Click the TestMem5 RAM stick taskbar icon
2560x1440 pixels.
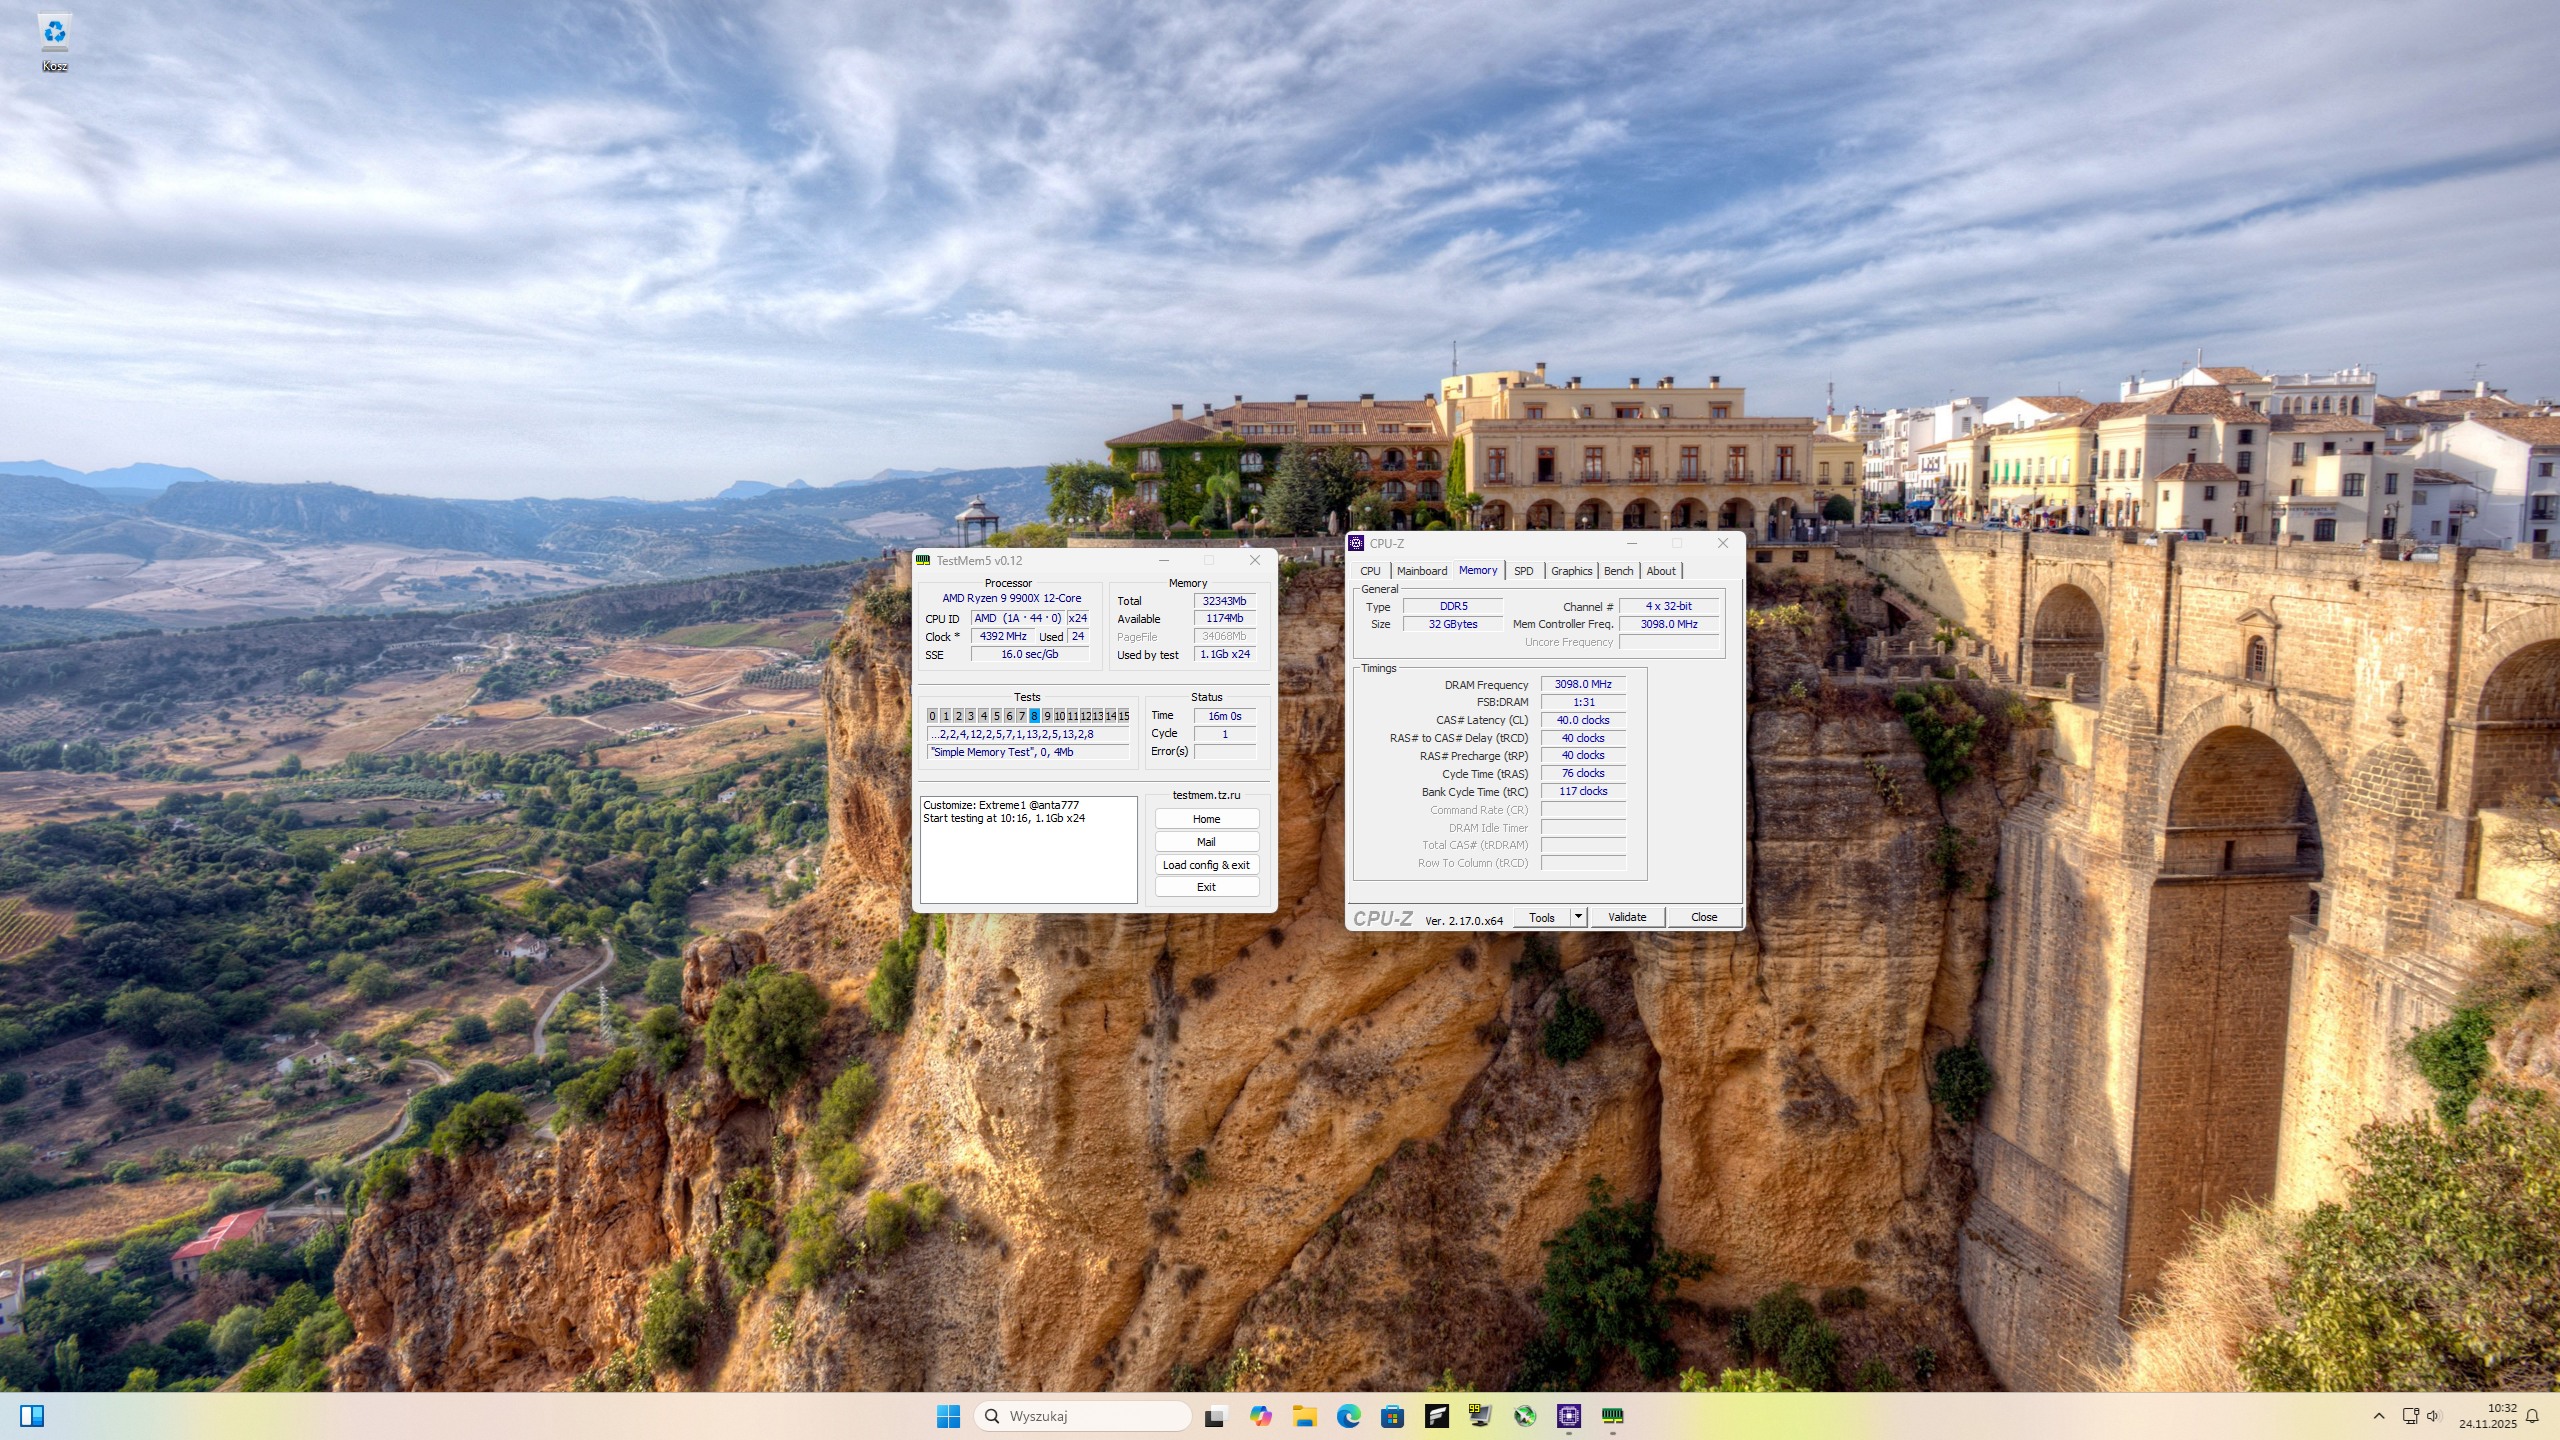click(1612, 1416)
